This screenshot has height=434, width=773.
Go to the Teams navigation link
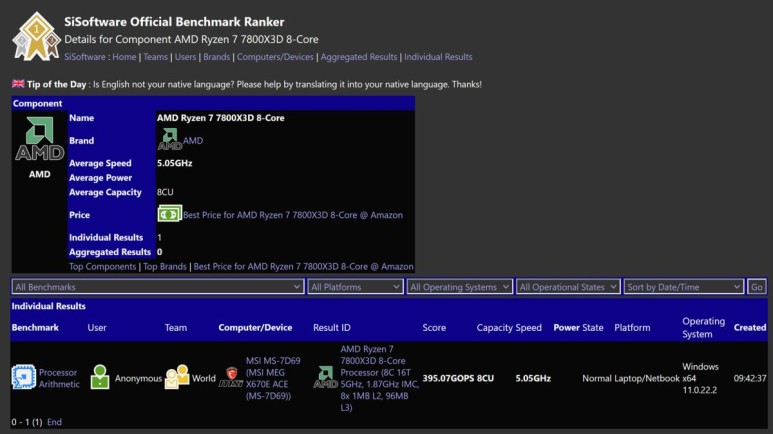[x=155, y=57]
